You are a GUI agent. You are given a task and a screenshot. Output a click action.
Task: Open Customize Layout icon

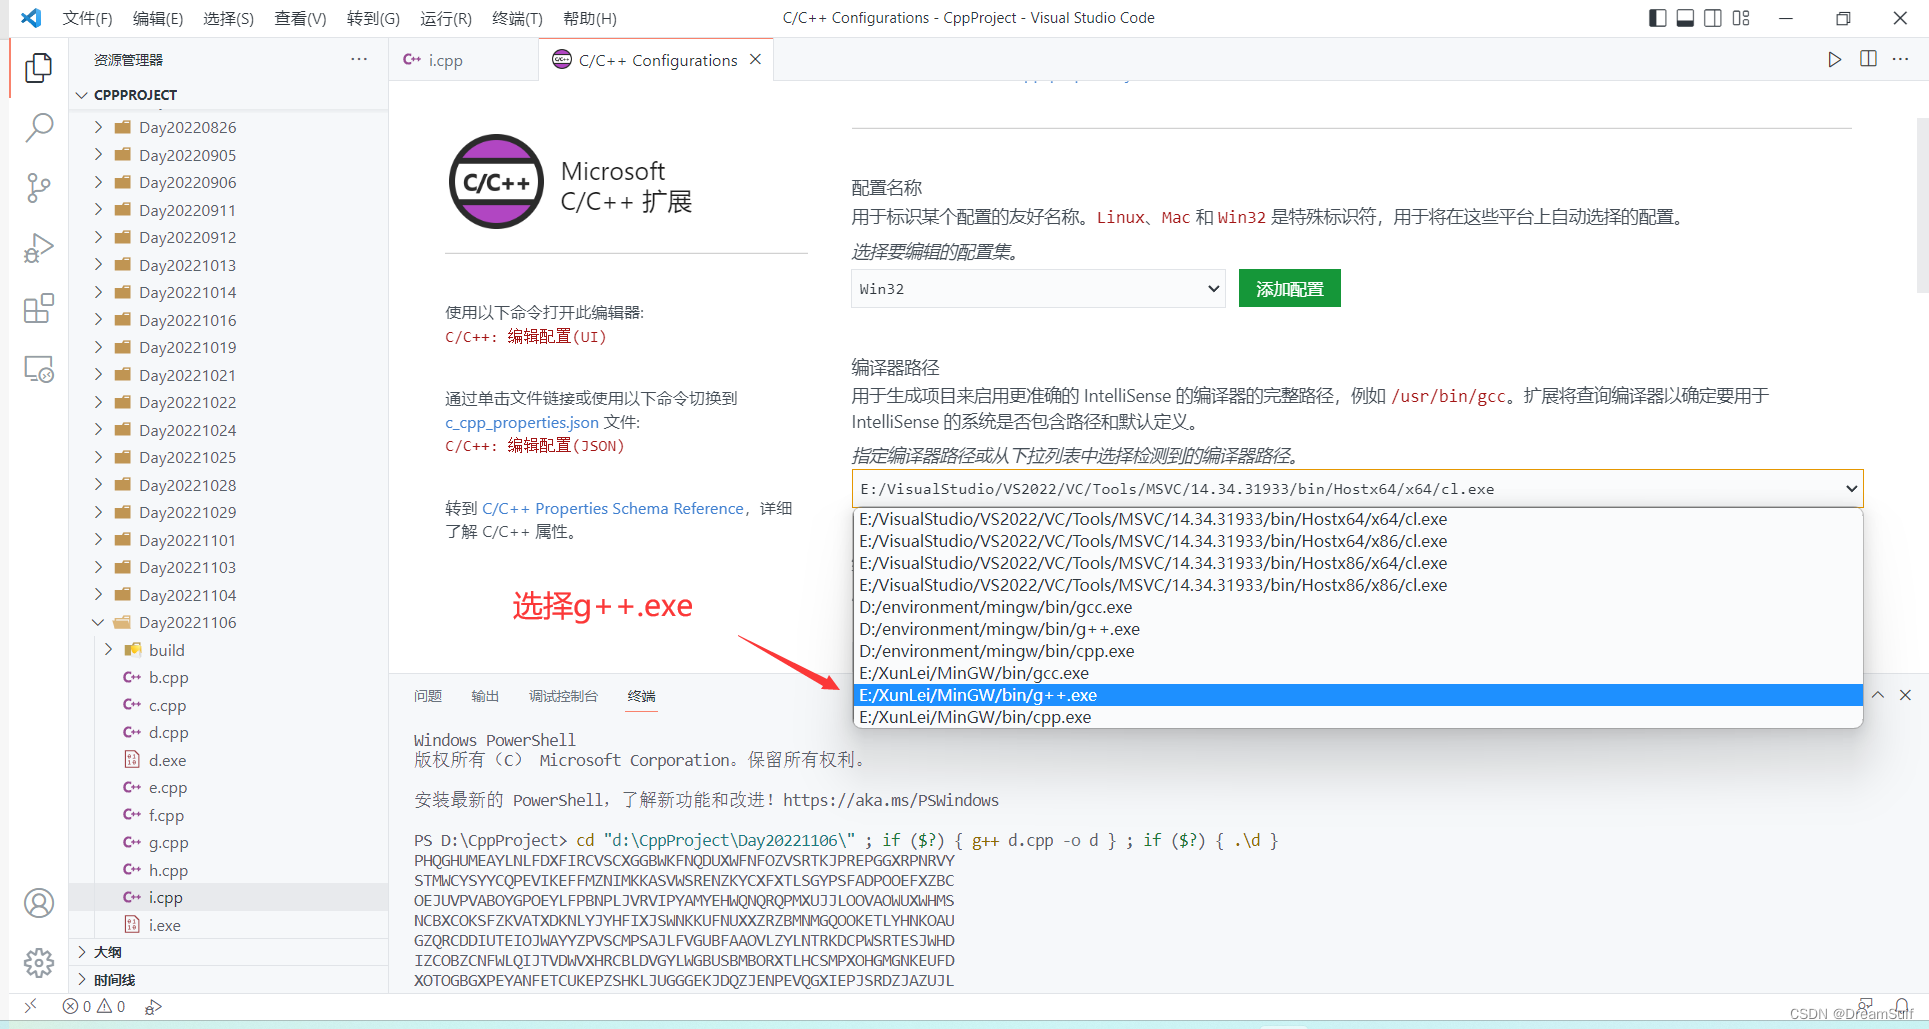[1741, 18]
